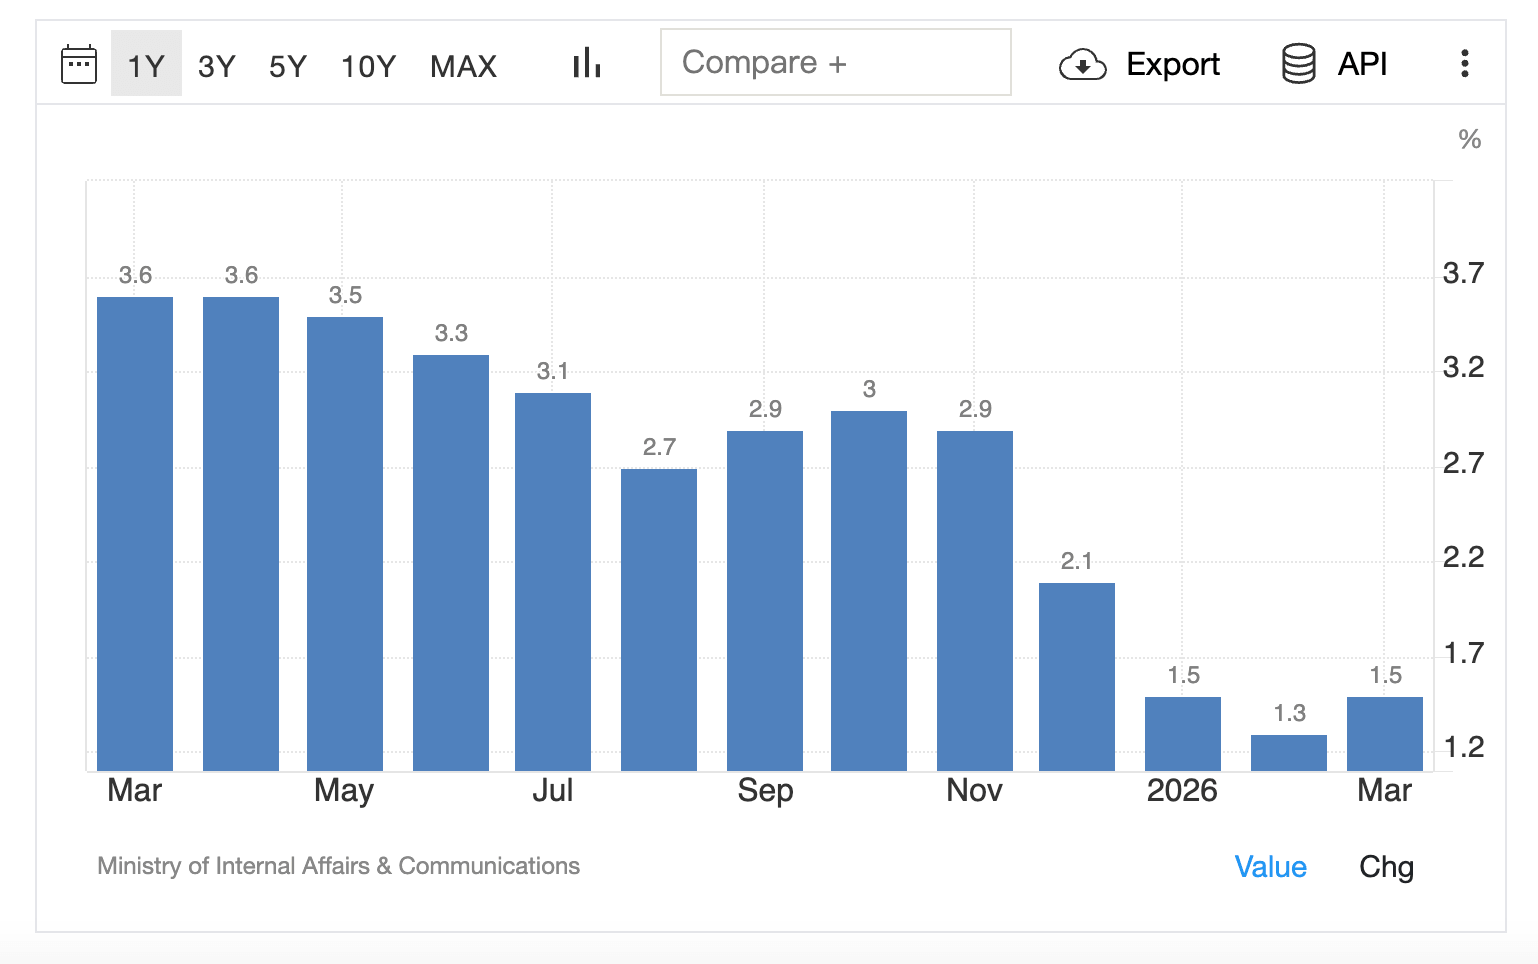
Task: Click the 3.7 y-axis value
Action: pos(1463,273)
